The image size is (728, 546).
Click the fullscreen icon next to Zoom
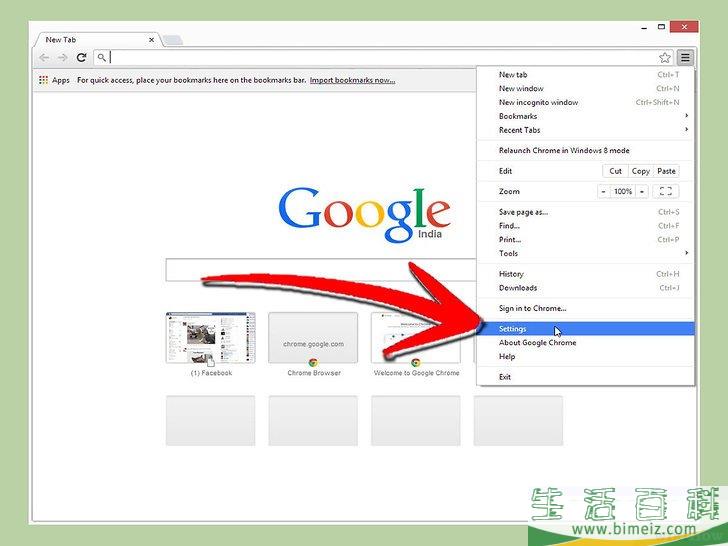coord(665,191)
